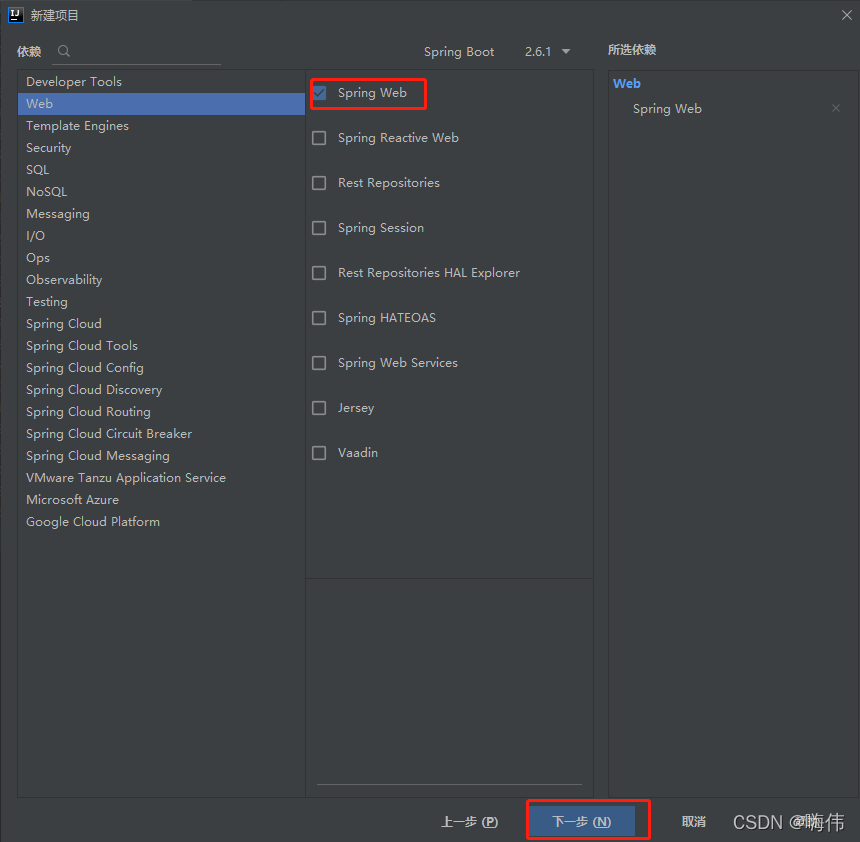Choose Spring Cloud Circuit Breaker category
Image resolution: width=860 pixels, height=842 pixels.
coord(161,433)
